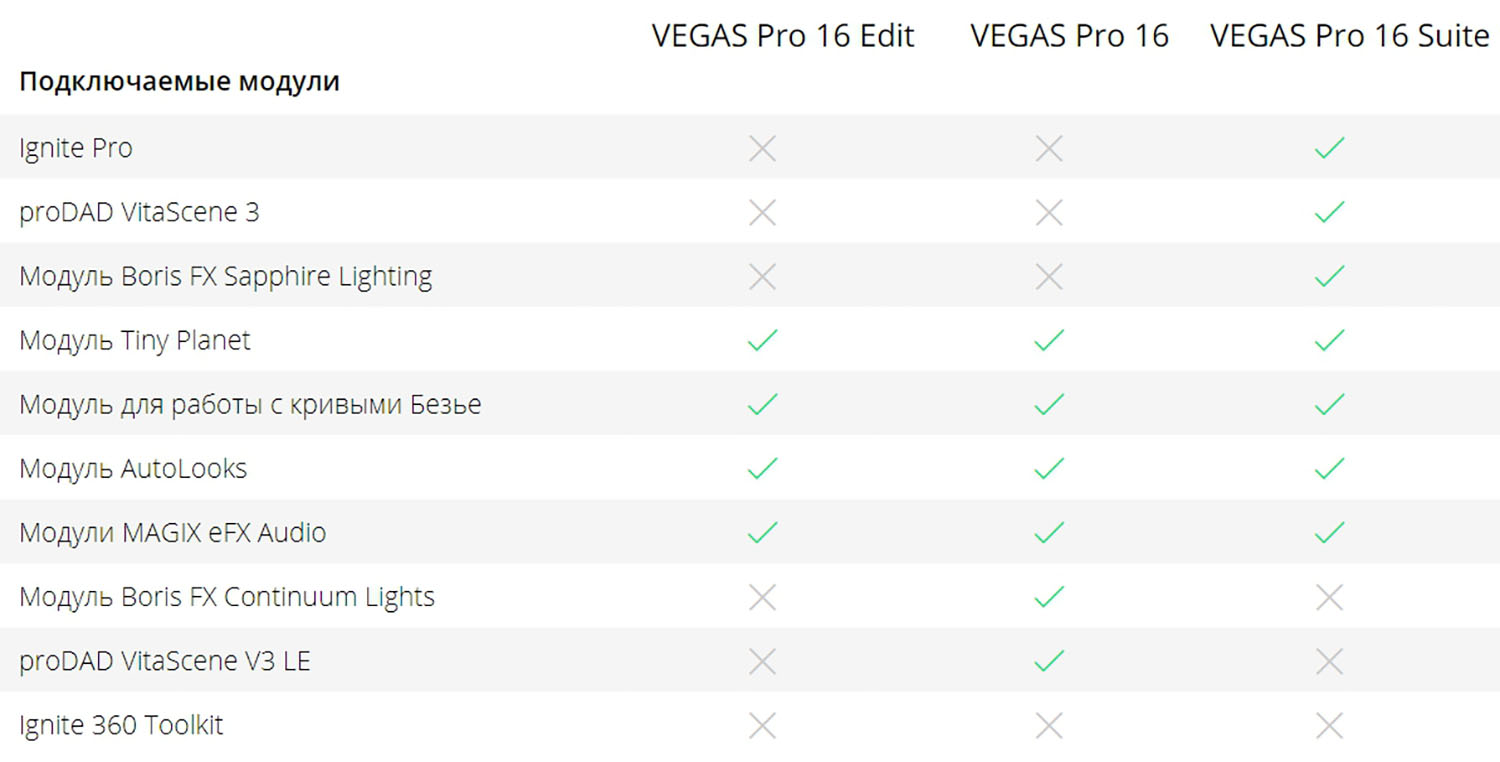Click the Ignite 360 Toolkit row label
The image size is (1500, 762).
pyautogui.click(x=121, y=725)
